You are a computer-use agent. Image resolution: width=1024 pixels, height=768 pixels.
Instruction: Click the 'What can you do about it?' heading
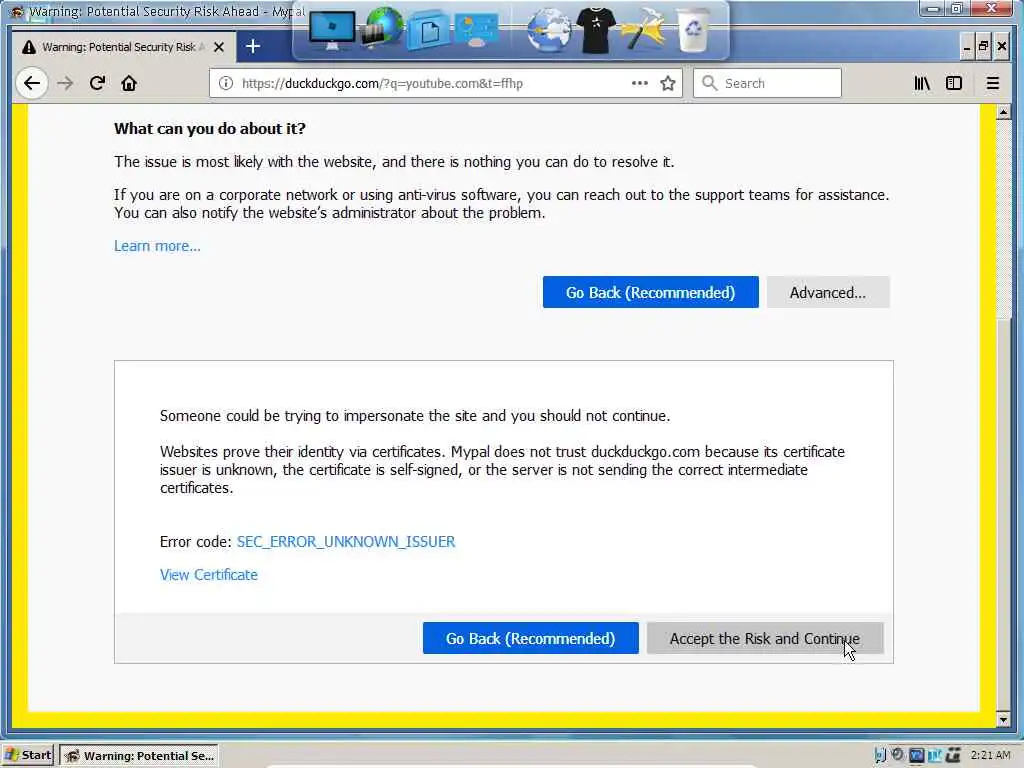click(x=210, y=129)
